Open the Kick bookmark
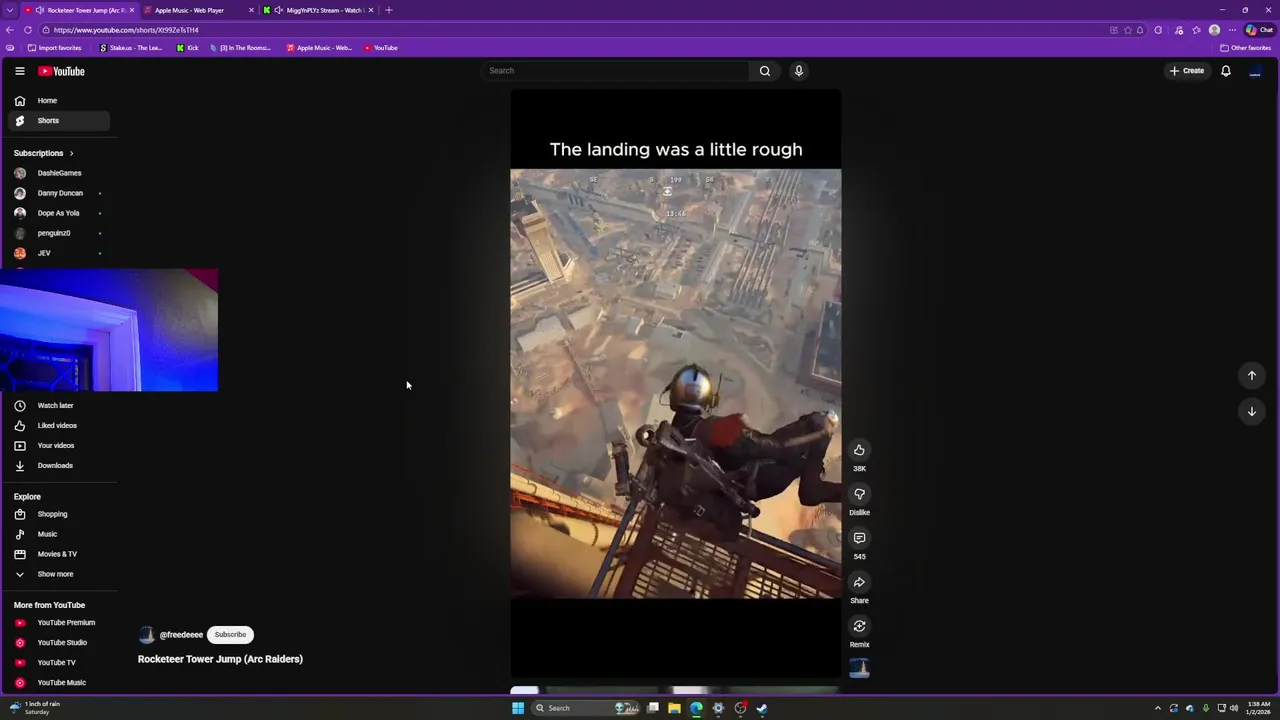 [x=188, y=48]
